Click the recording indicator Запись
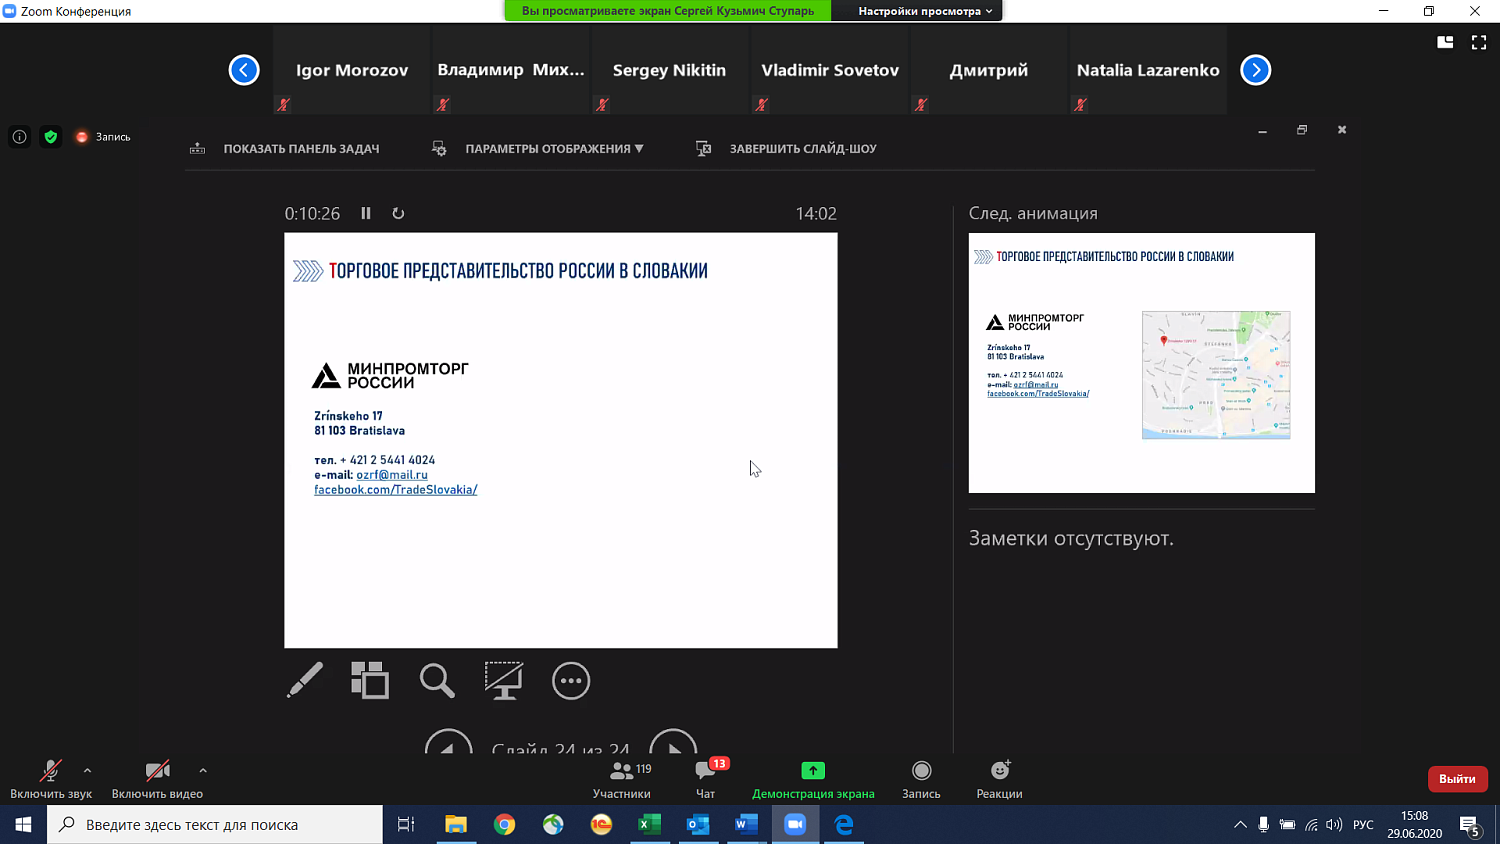 coord(103,137)
